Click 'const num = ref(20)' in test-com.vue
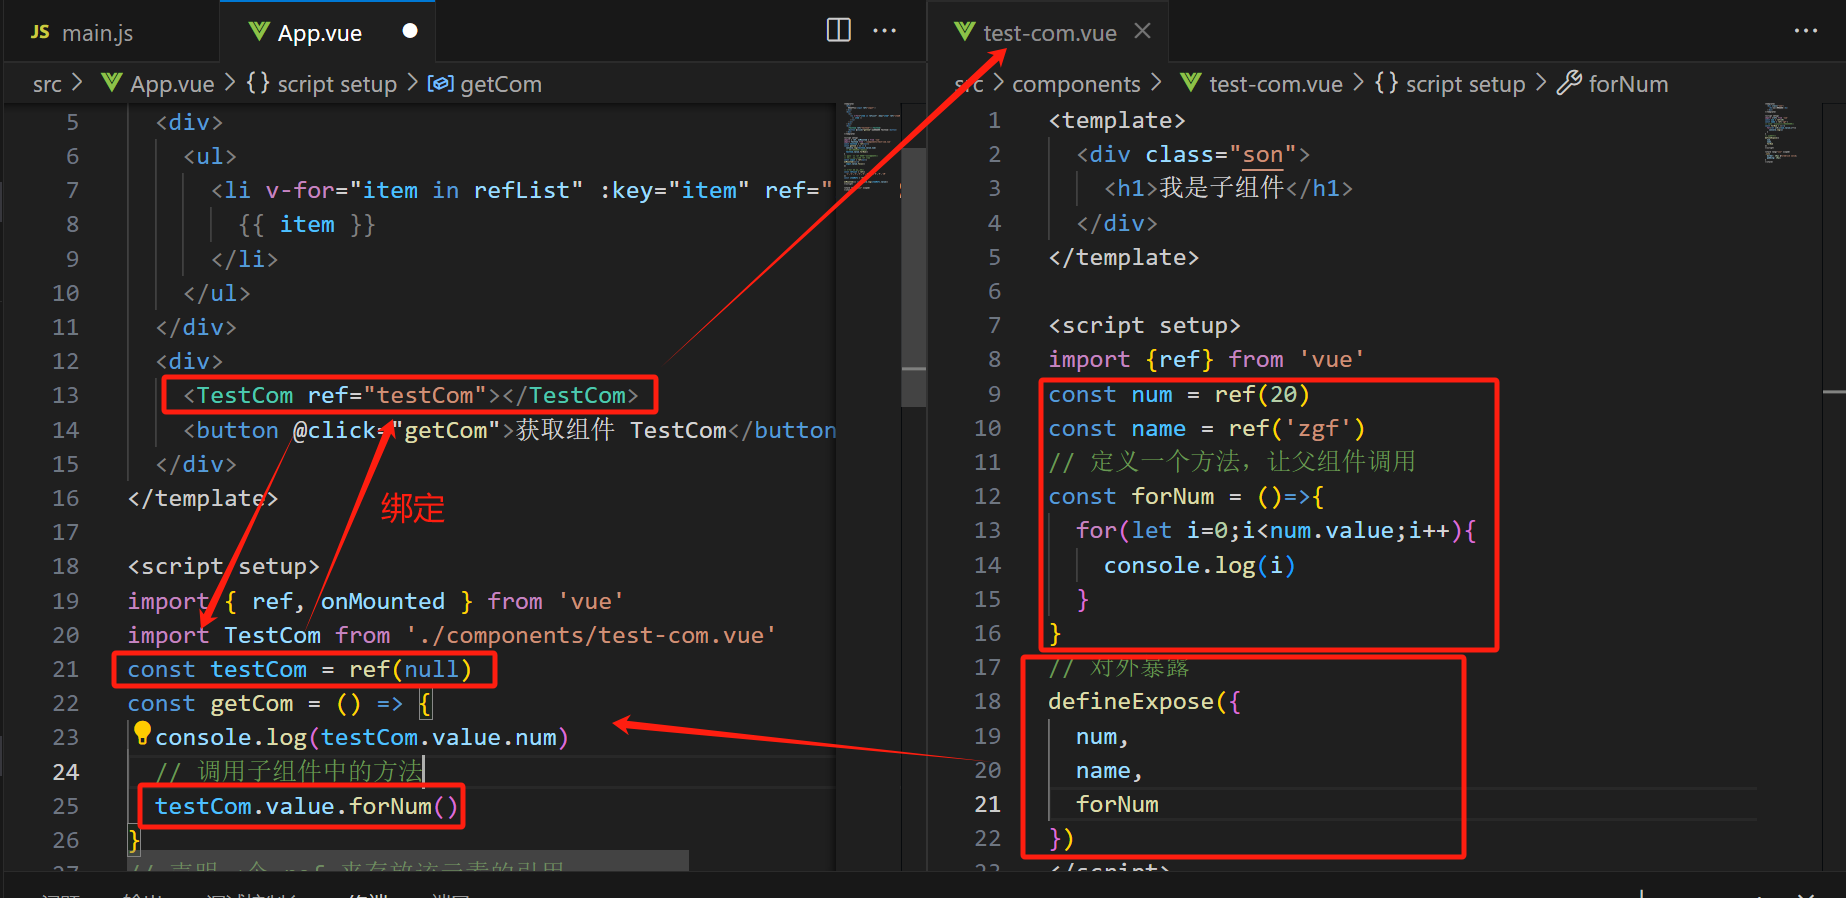 (x=1178, y=394)
